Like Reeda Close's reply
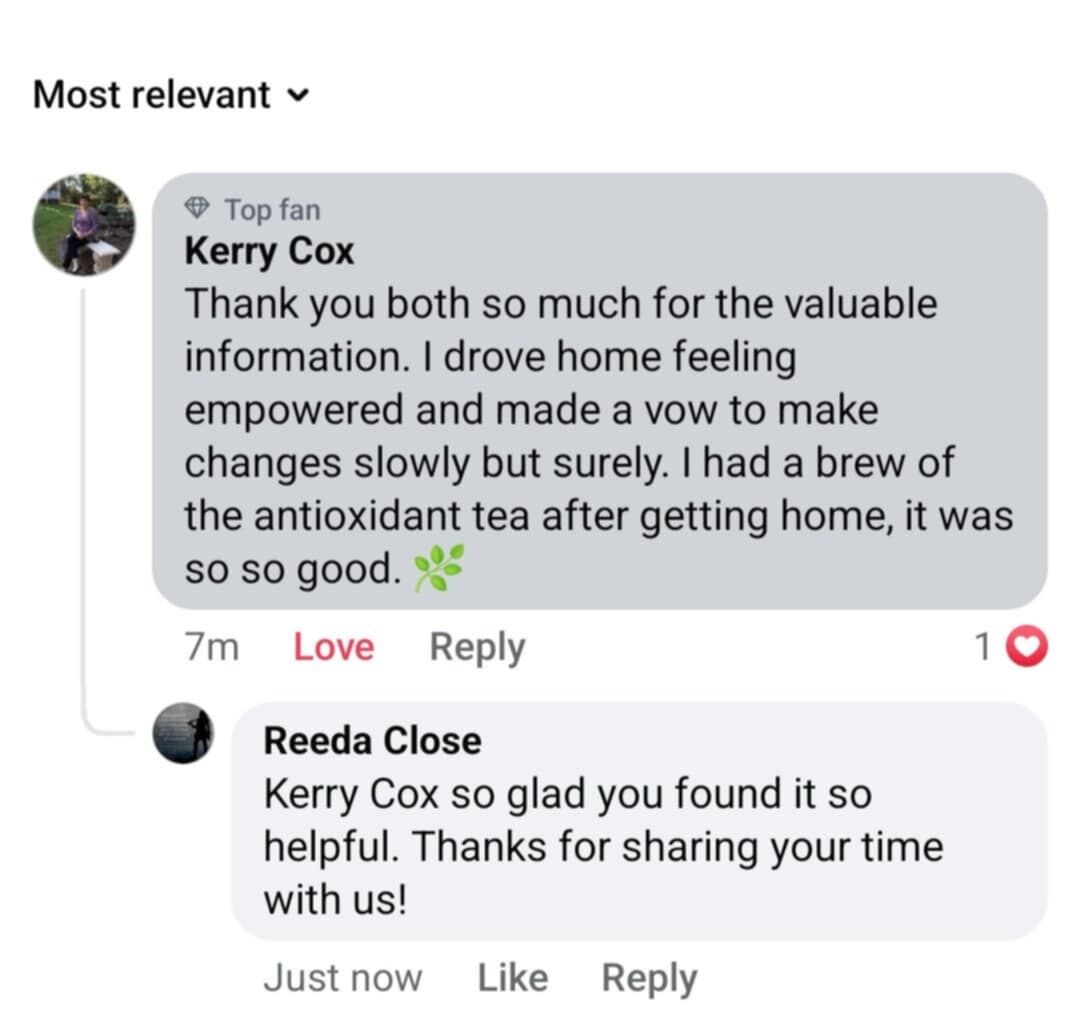The width and height of the screenshot is (1080, 1026). pos(512,978)
